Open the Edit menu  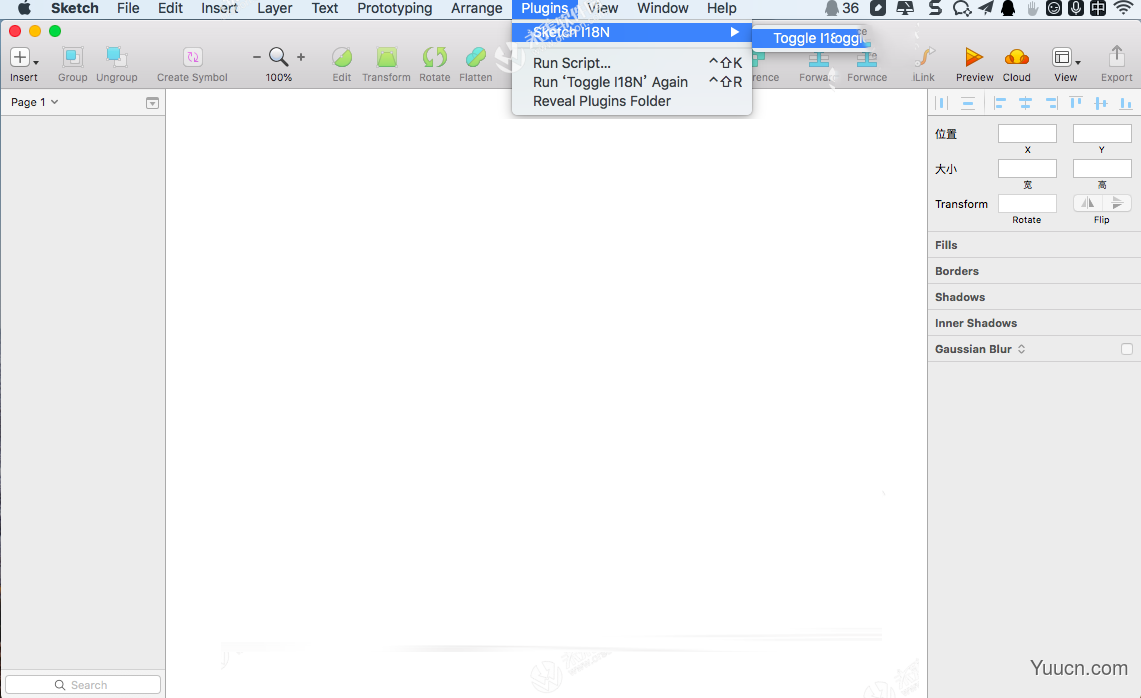[x=170, y=9]
